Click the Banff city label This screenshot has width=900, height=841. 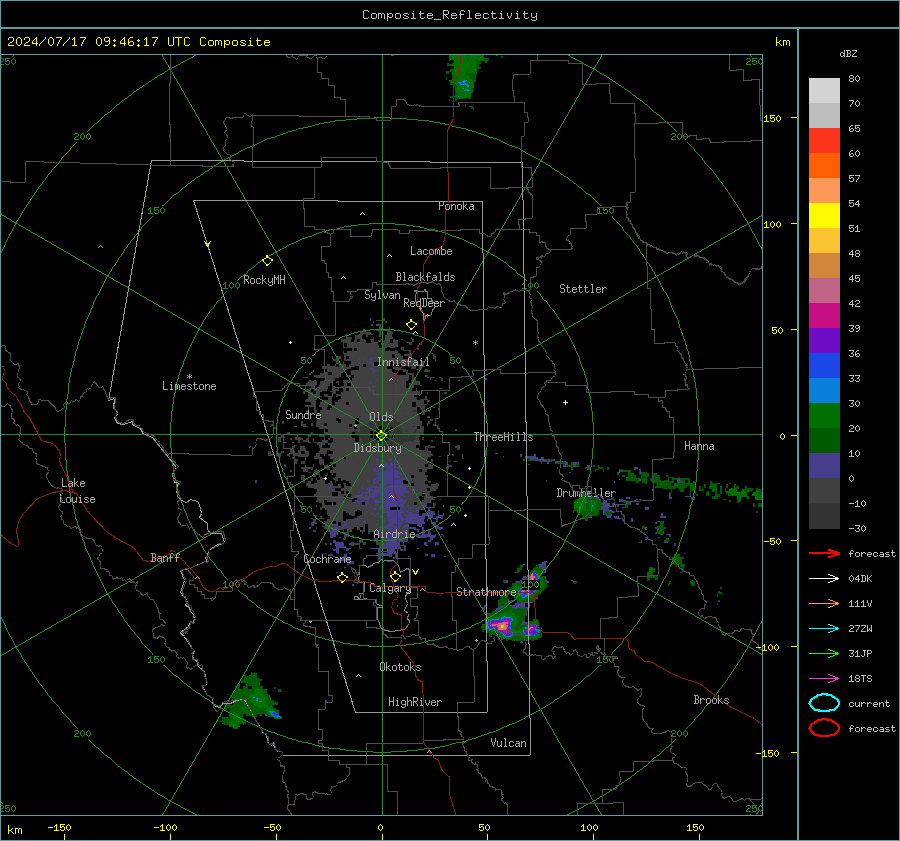165,558
